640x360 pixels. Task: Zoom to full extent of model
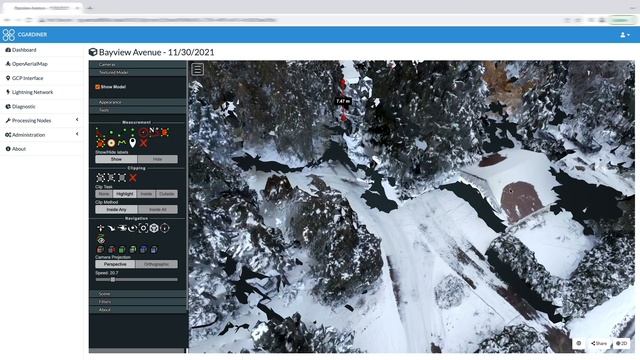[143, 228]
